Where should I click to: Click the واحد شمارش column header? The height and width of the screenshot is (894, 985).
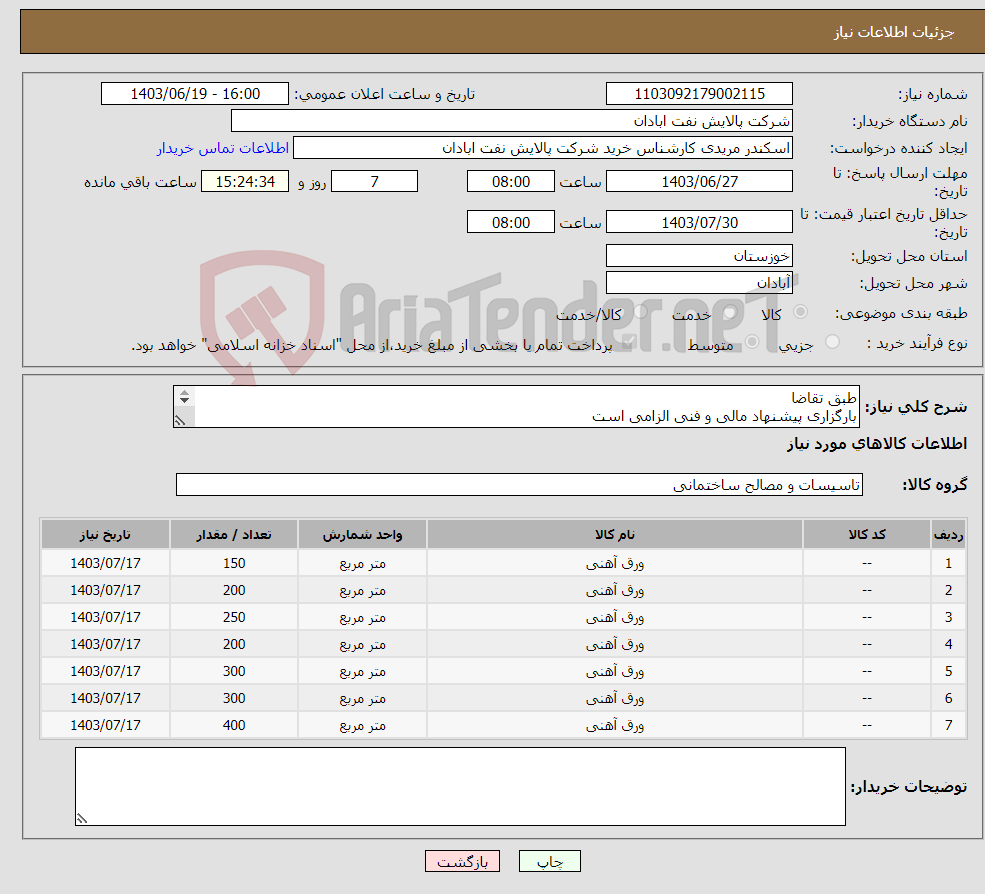[362, 535]
